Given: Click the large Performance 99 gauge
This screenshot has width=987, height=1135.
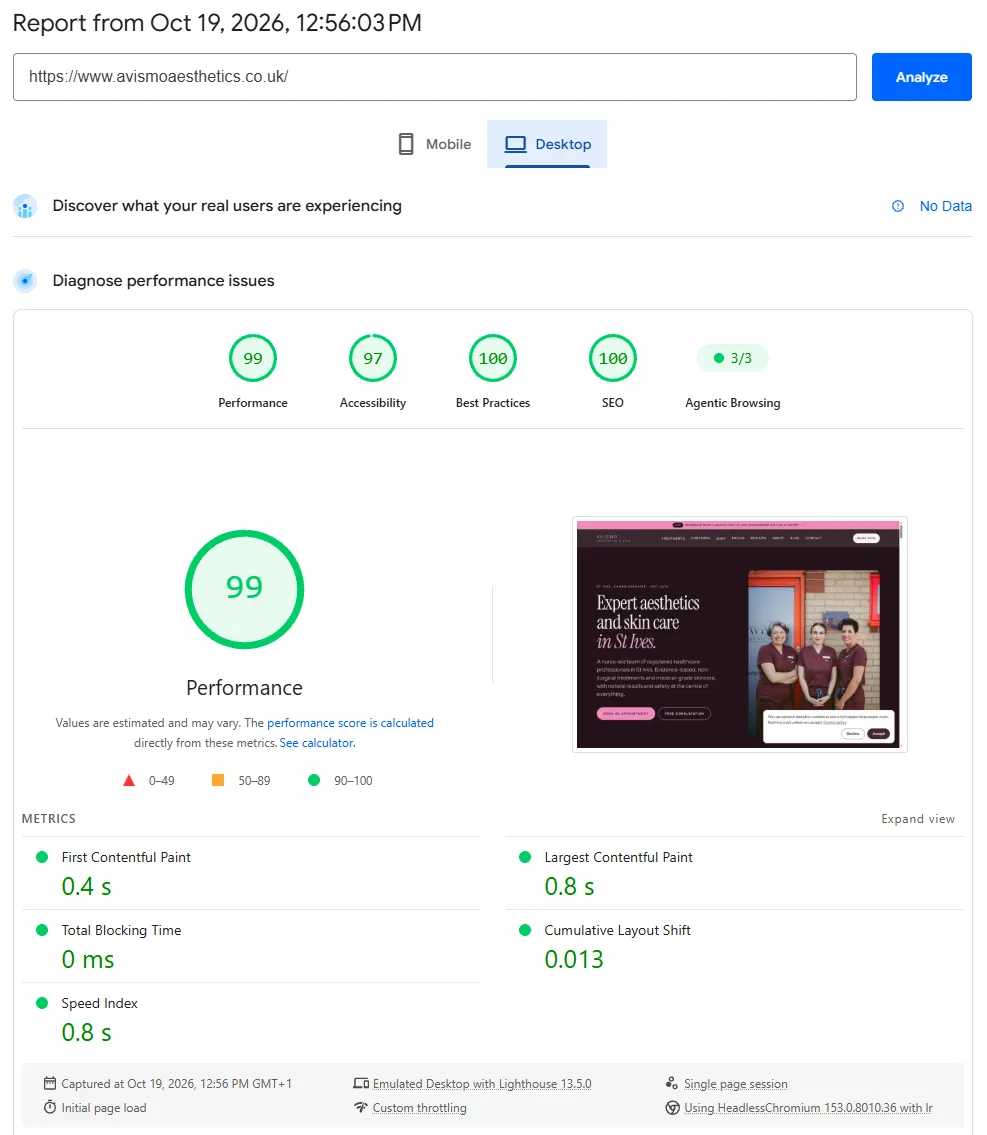Looking at the screenshot, I should click(x=245, y=589).
